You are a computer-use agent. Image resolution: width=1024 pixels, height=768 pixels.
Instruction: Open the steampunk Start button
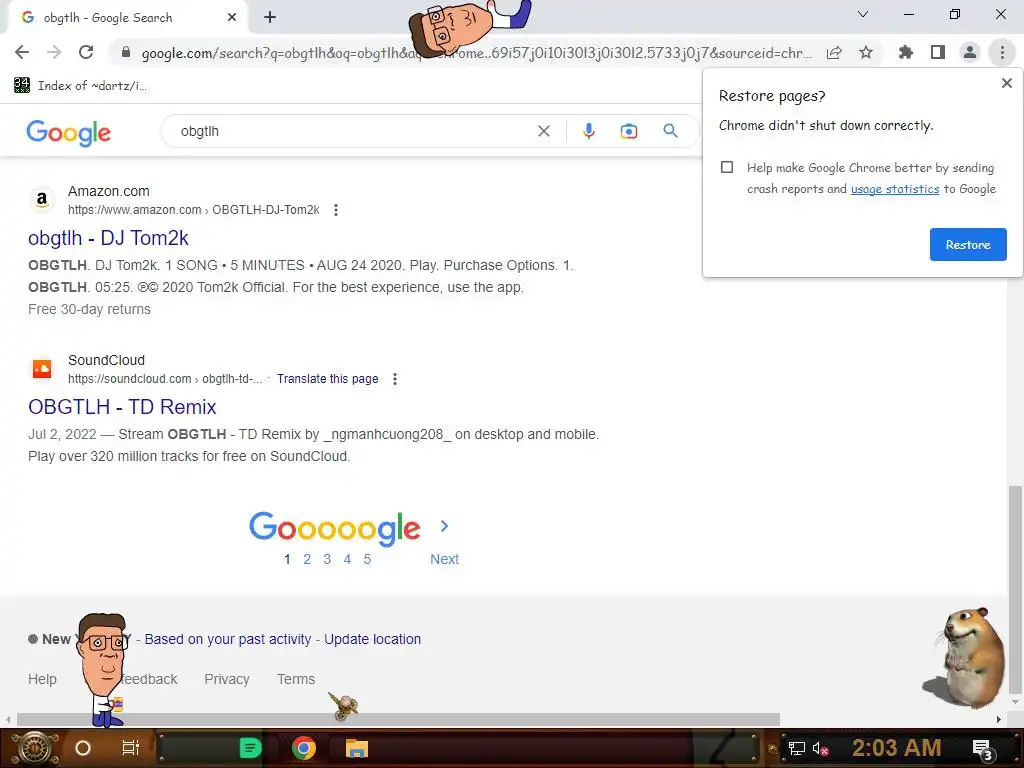click(34, 748)
